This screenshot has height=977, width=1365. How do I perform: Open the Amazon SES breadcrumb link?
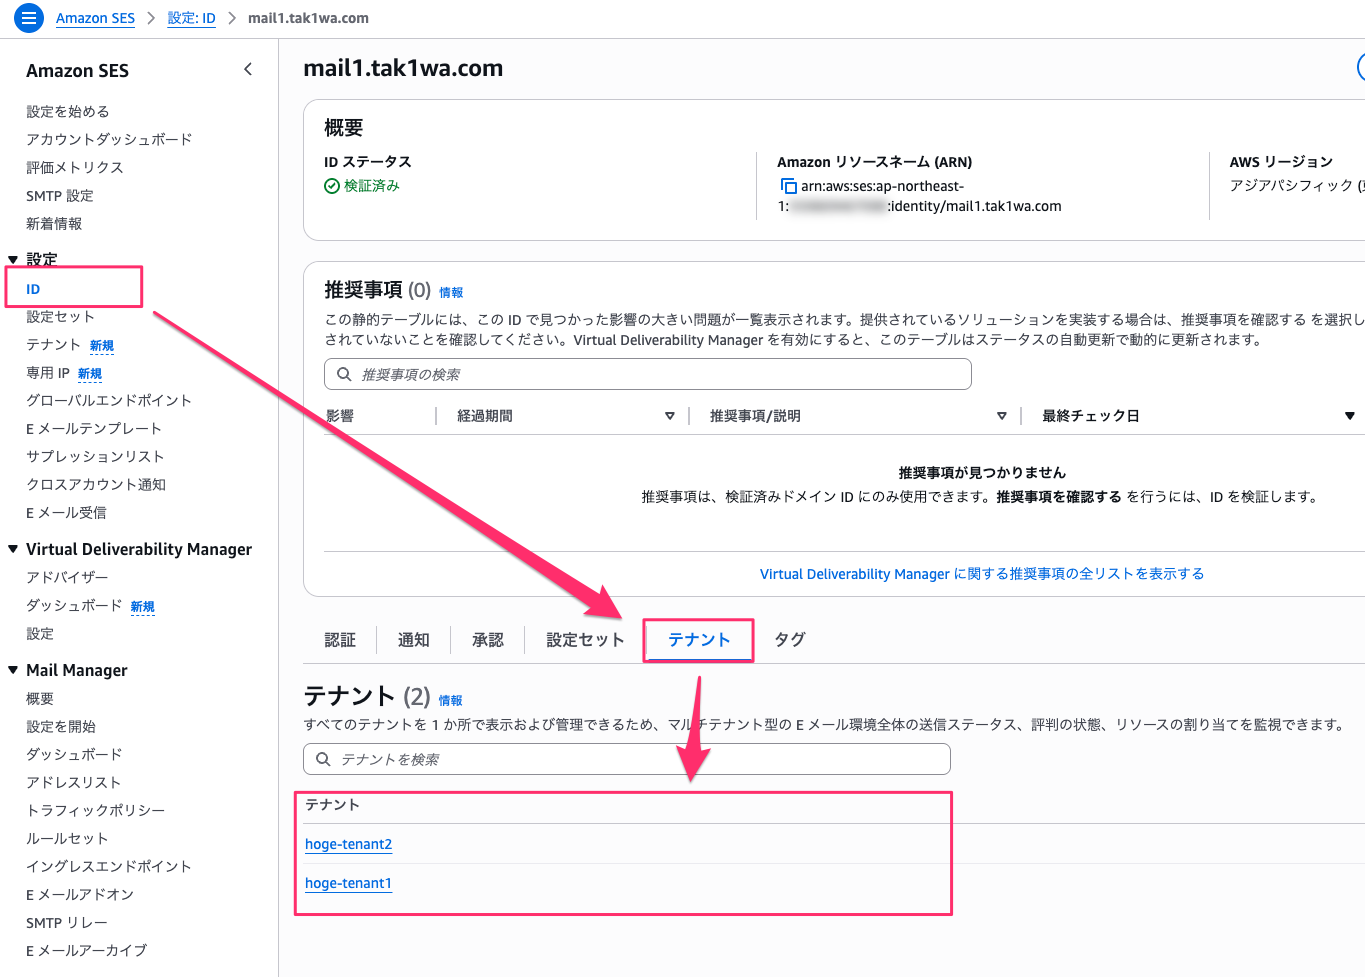pyautogui.click(x=95, y=18)
